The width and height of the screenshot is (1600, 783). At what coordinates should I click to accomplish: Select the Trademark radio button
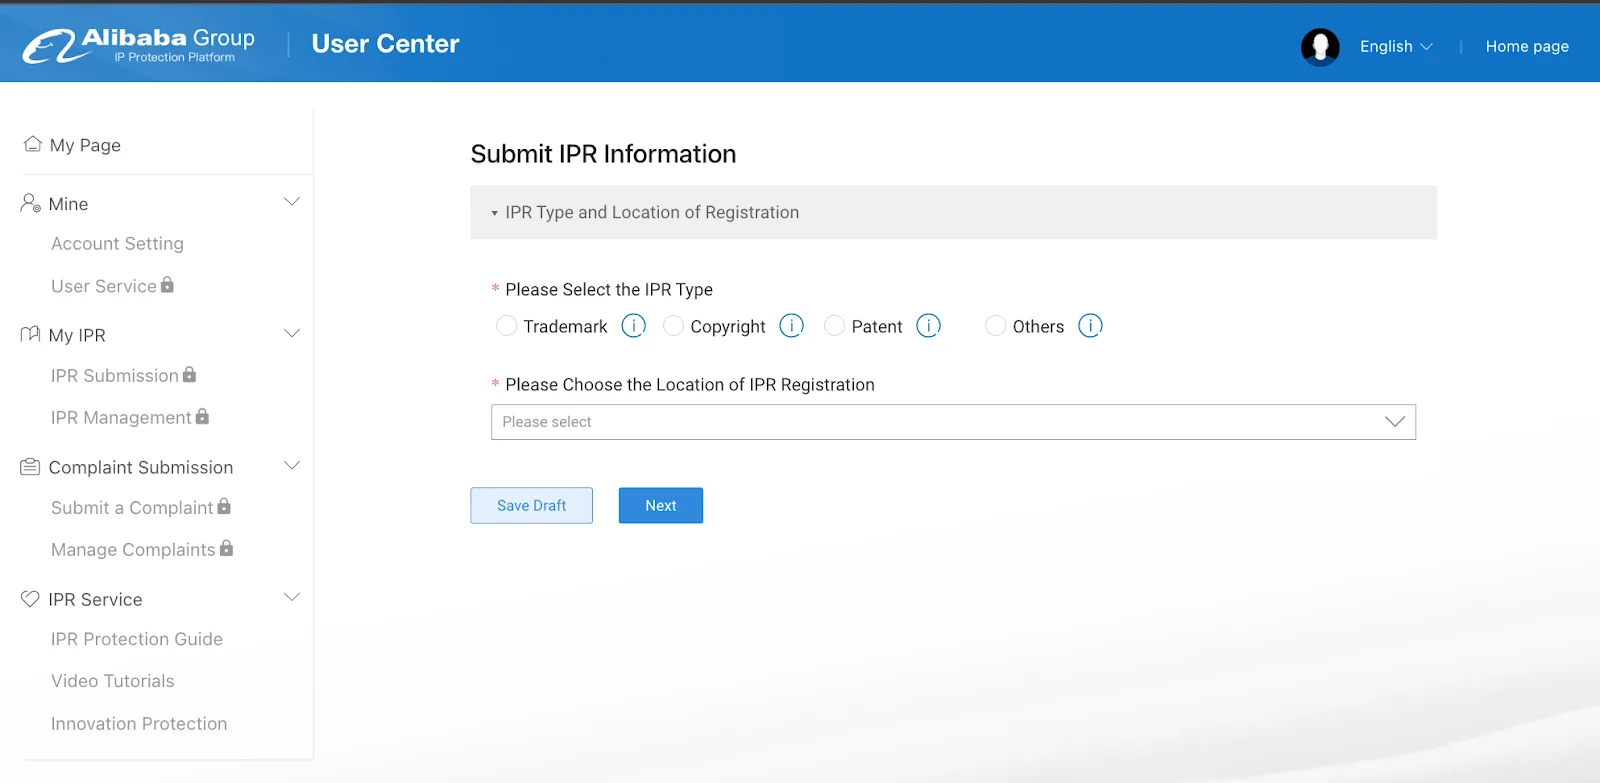[x=507, y=326]
